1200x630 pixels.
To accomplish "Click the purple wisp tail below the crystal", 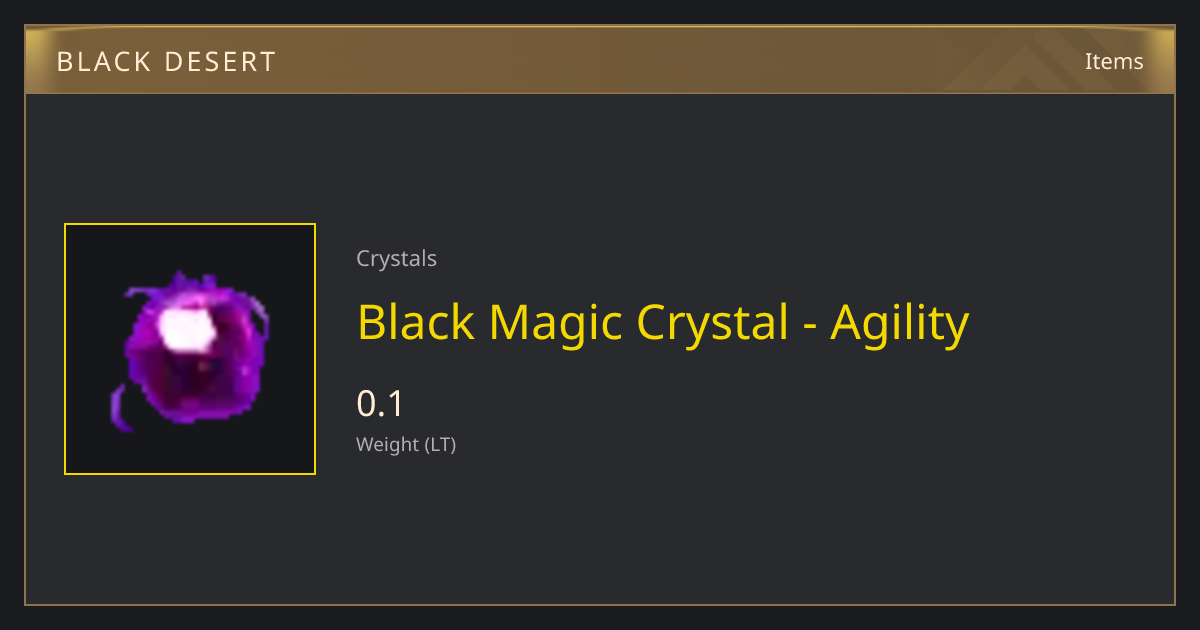I will pyautogui.click(x=120, y=409).
